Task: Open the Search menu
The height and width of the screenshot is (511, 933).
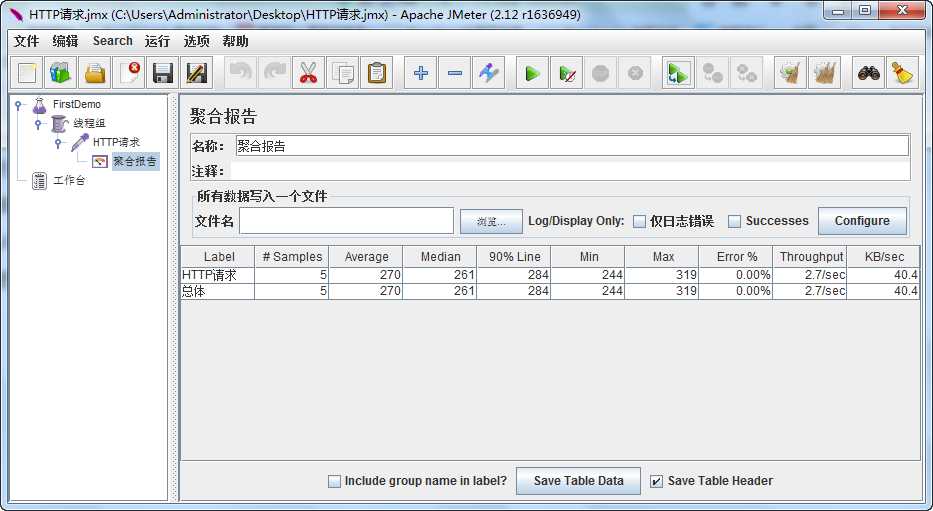Action: pos(112,41)
